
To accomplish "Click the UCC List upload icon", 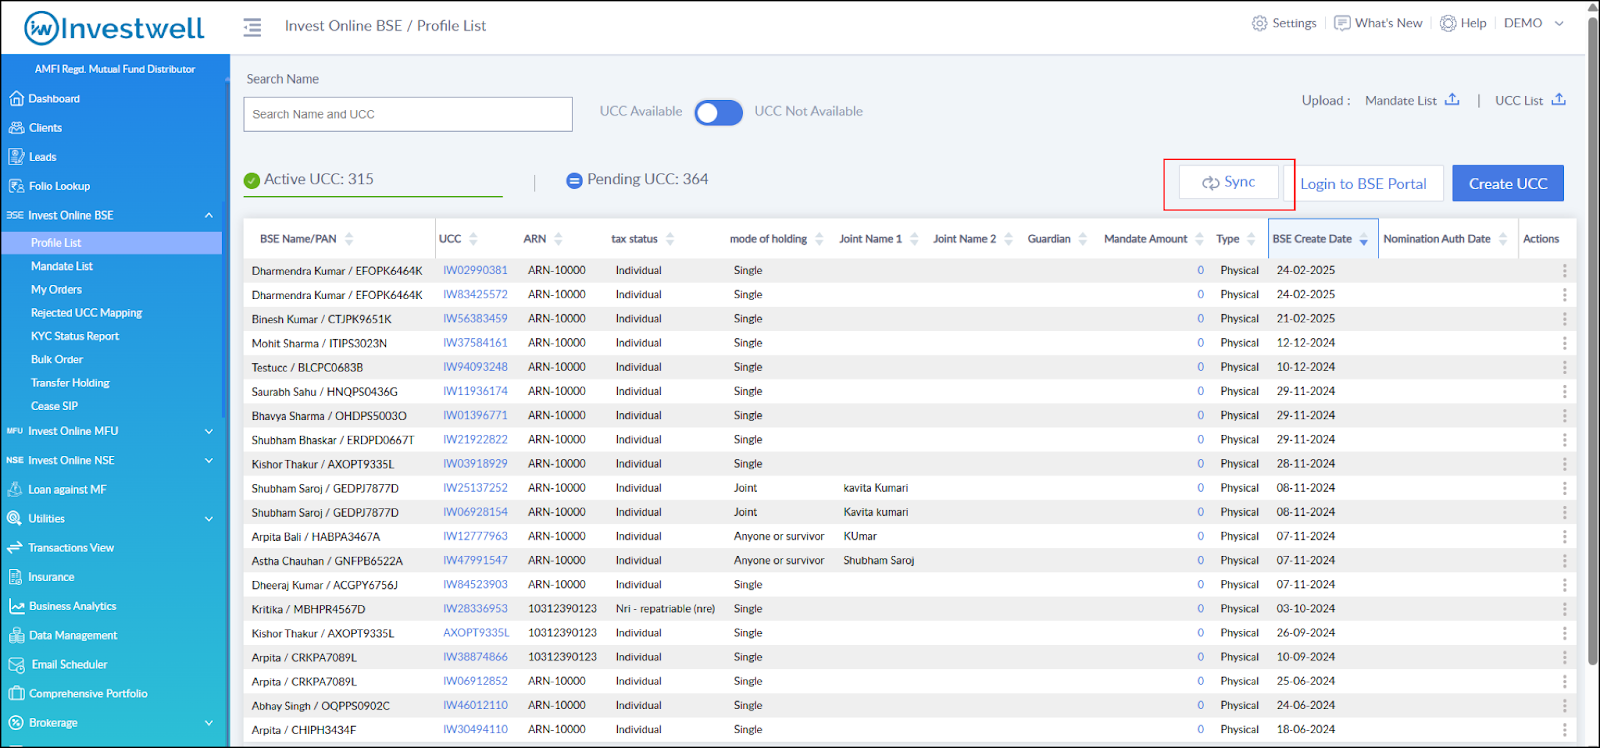I will click(x=1558, y=100).
